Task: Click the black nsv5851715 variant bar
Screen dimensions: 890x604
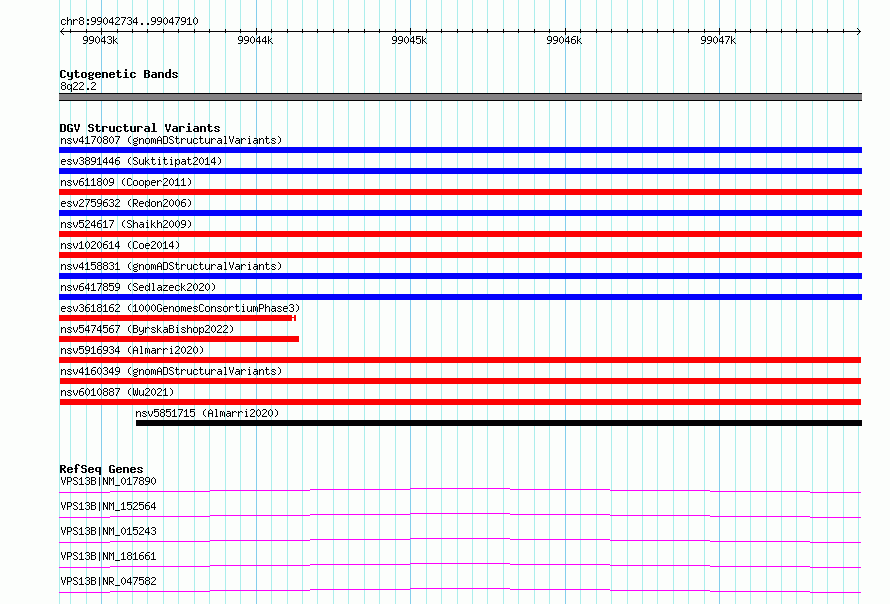Action: point(499,423)
